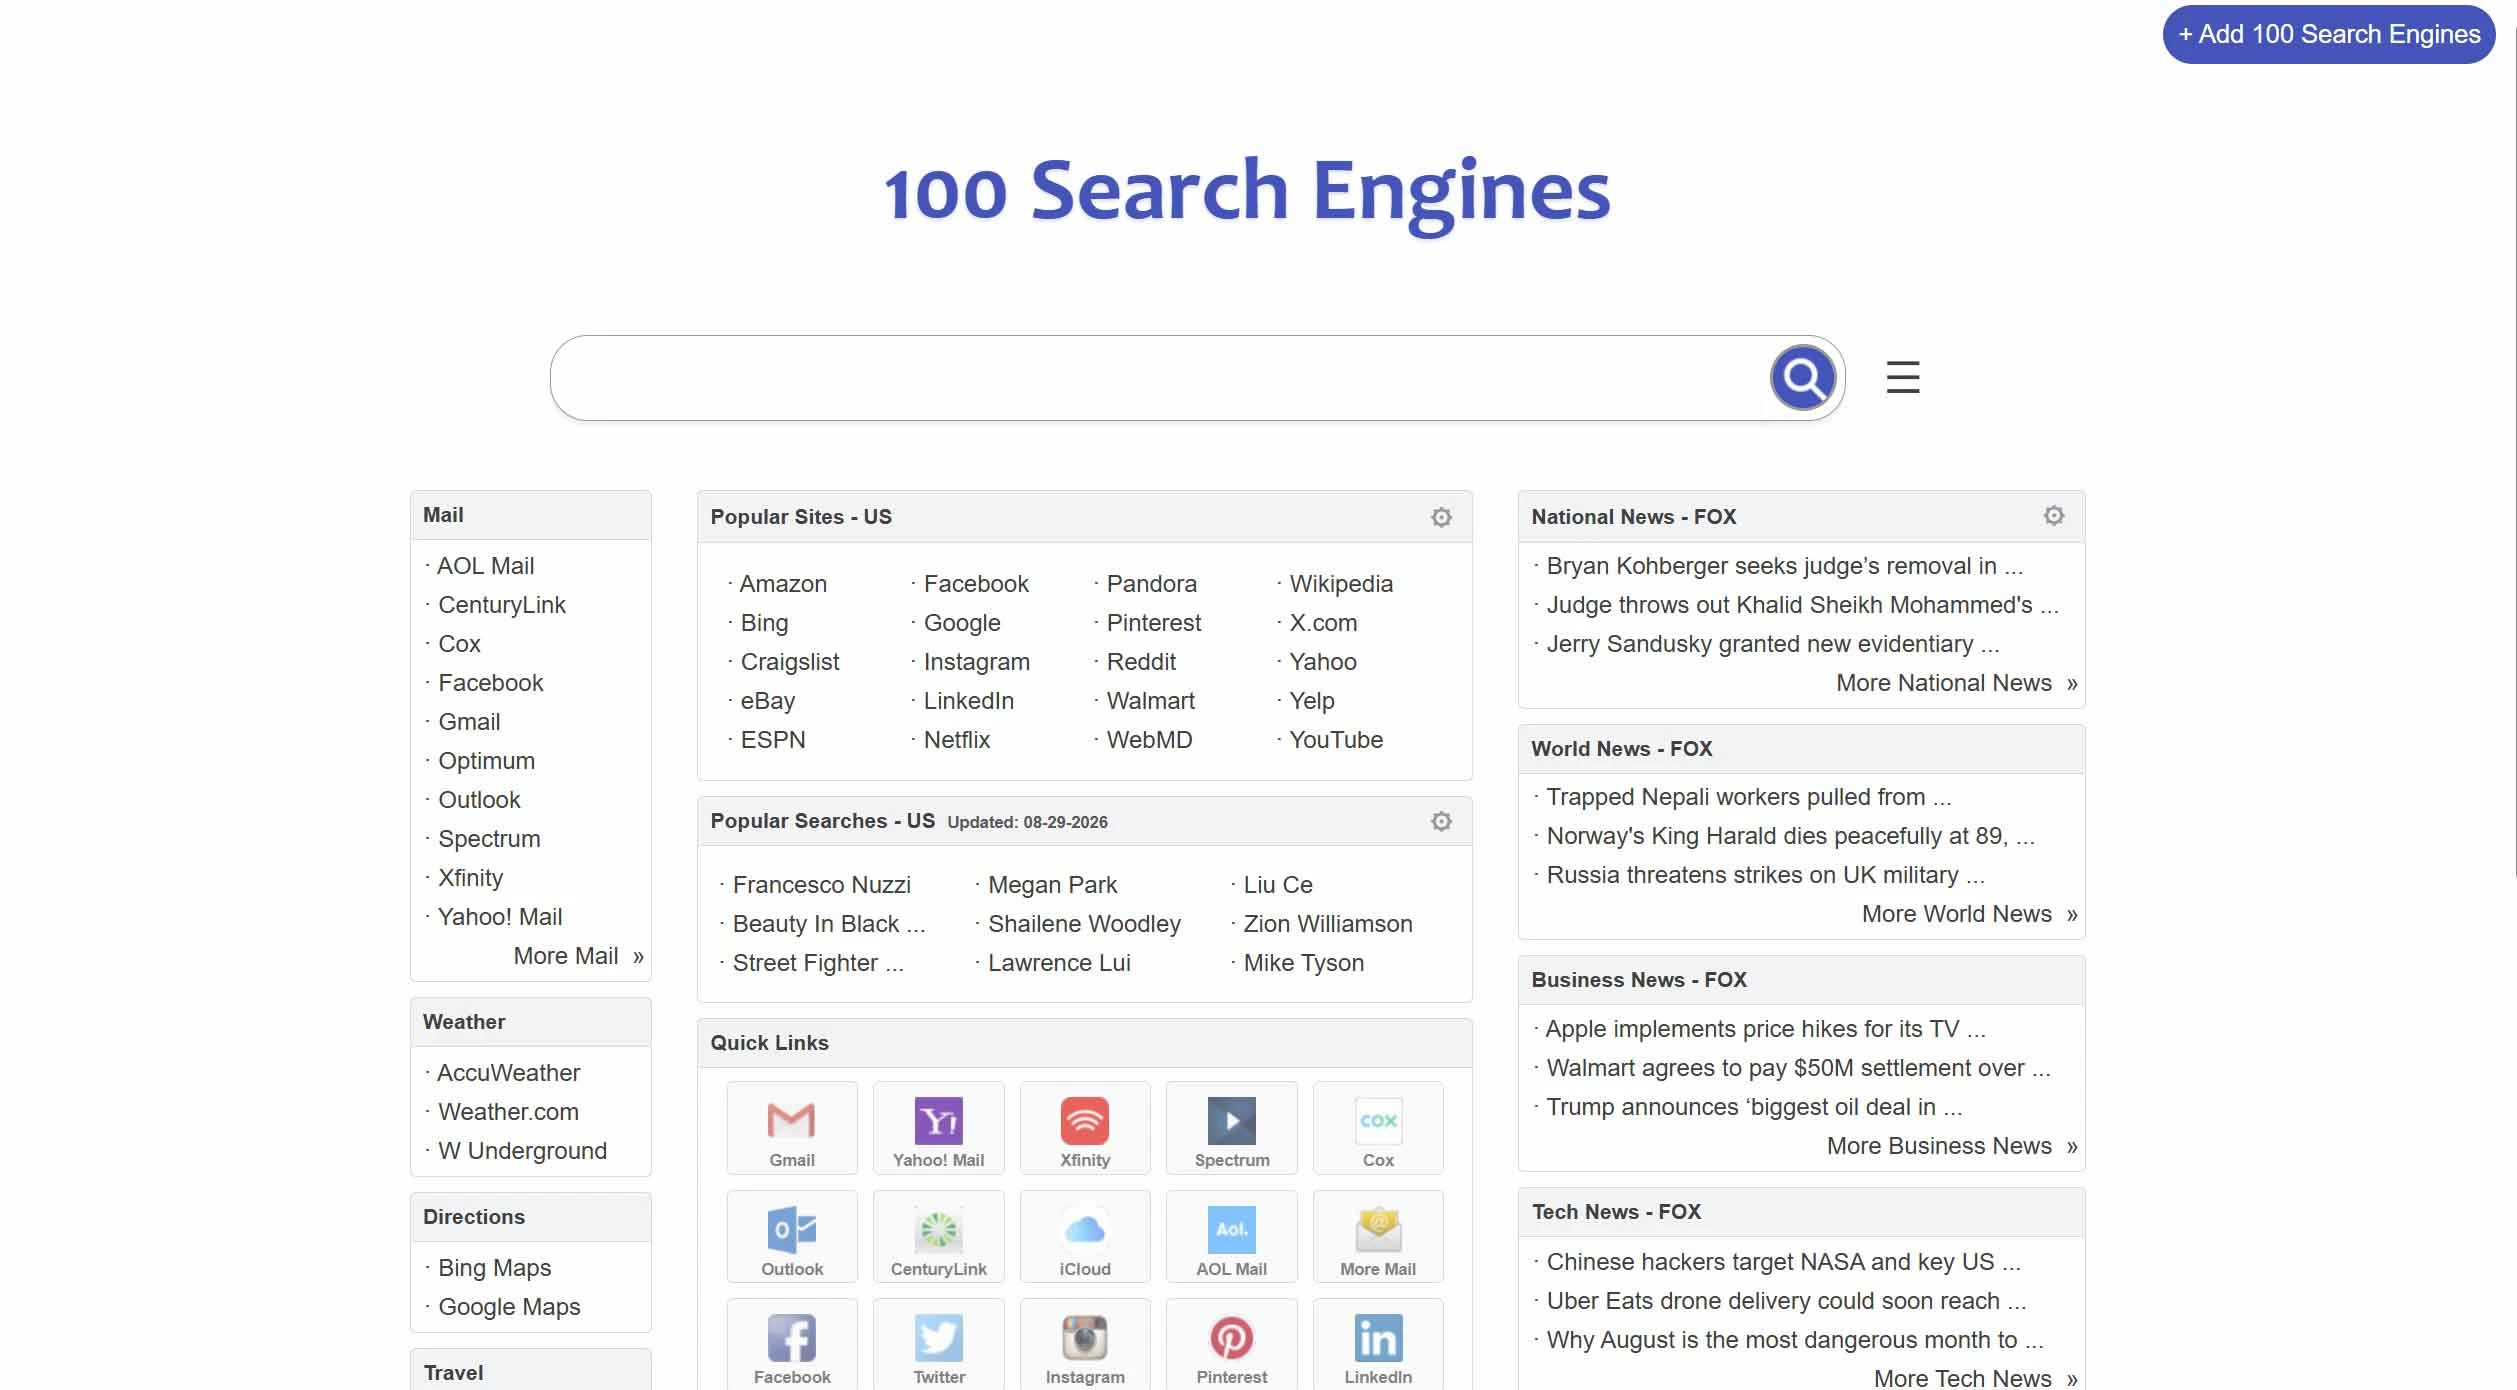Open More World News link
The height and width of the screenshot is (1390, 2517).
1969,914
